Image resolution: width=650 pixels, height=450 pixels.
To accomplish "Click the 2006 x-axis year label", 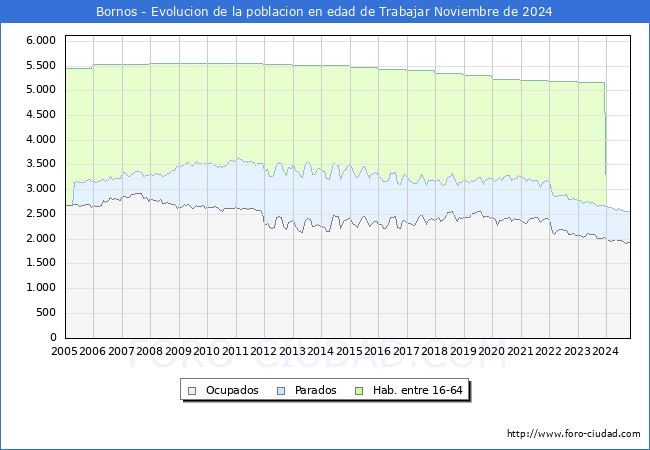I will tap(92, 351).
